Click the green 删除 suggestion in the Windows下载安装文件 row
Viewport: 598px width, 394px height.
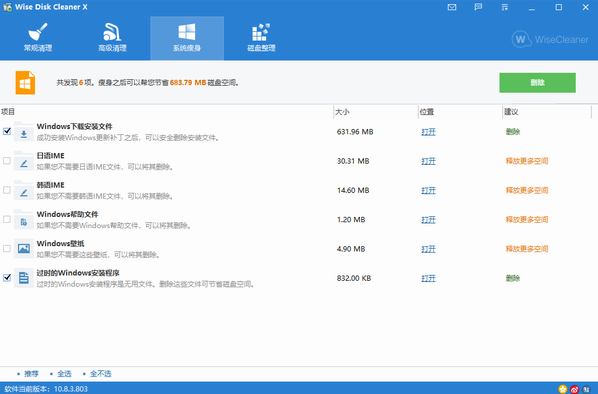(x=513, y=132)
